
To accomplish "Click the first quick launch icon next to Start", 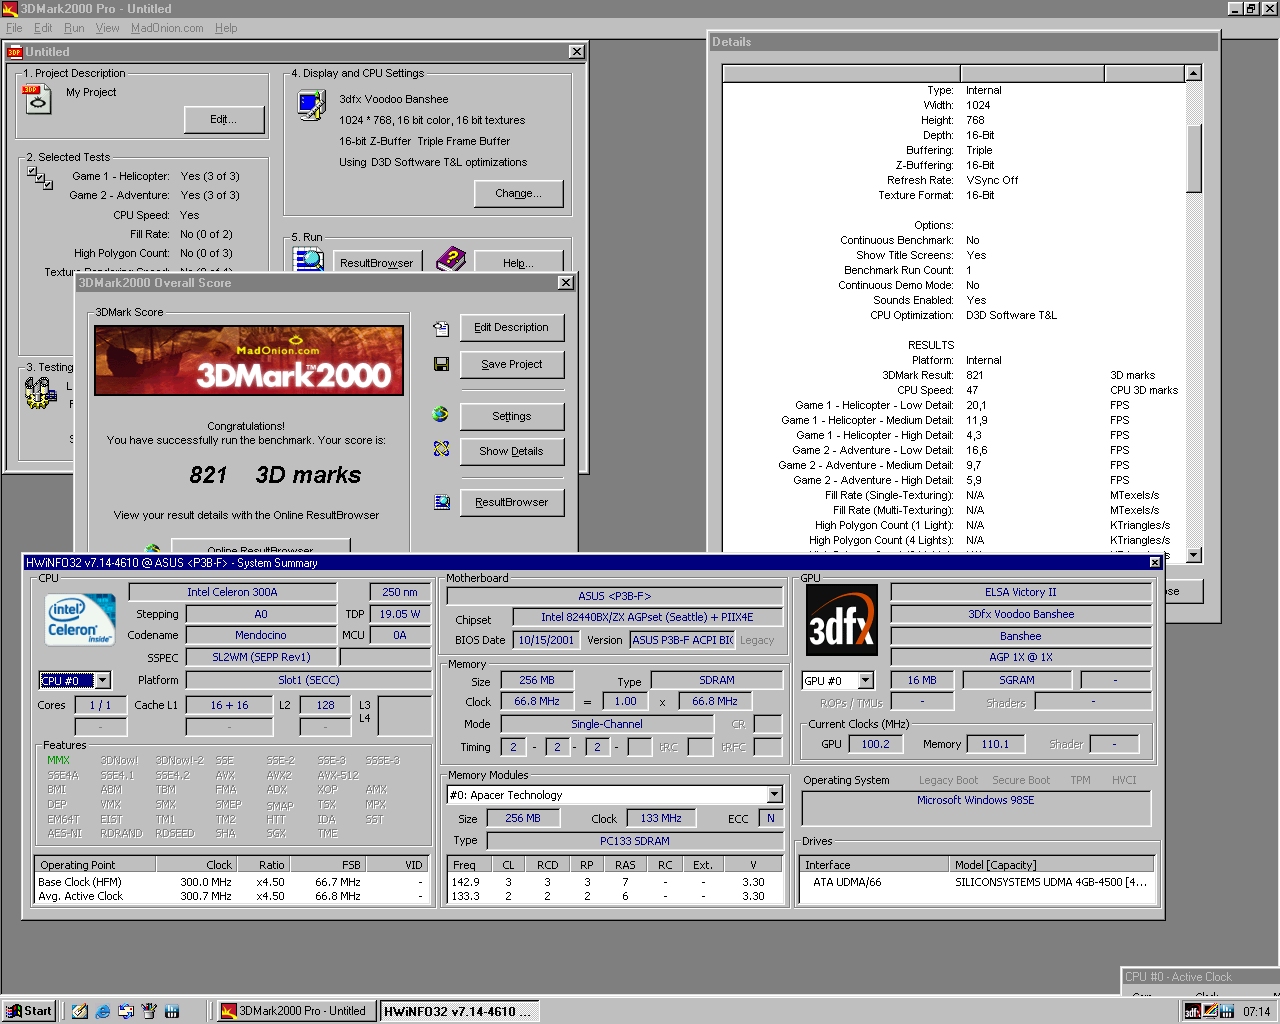I will [x=80, y=1011].
